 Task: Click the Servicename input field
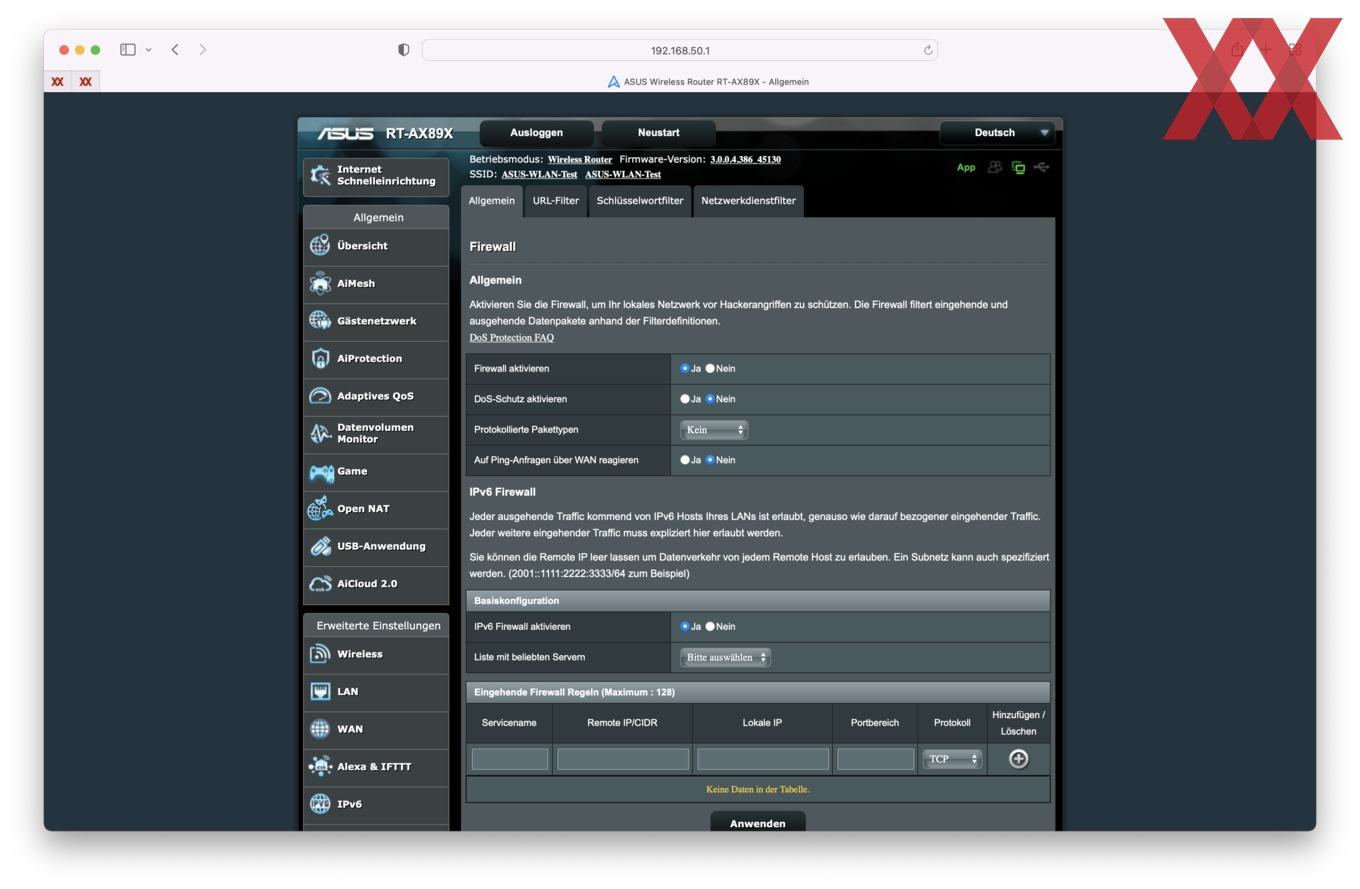[x=510, y=759]
